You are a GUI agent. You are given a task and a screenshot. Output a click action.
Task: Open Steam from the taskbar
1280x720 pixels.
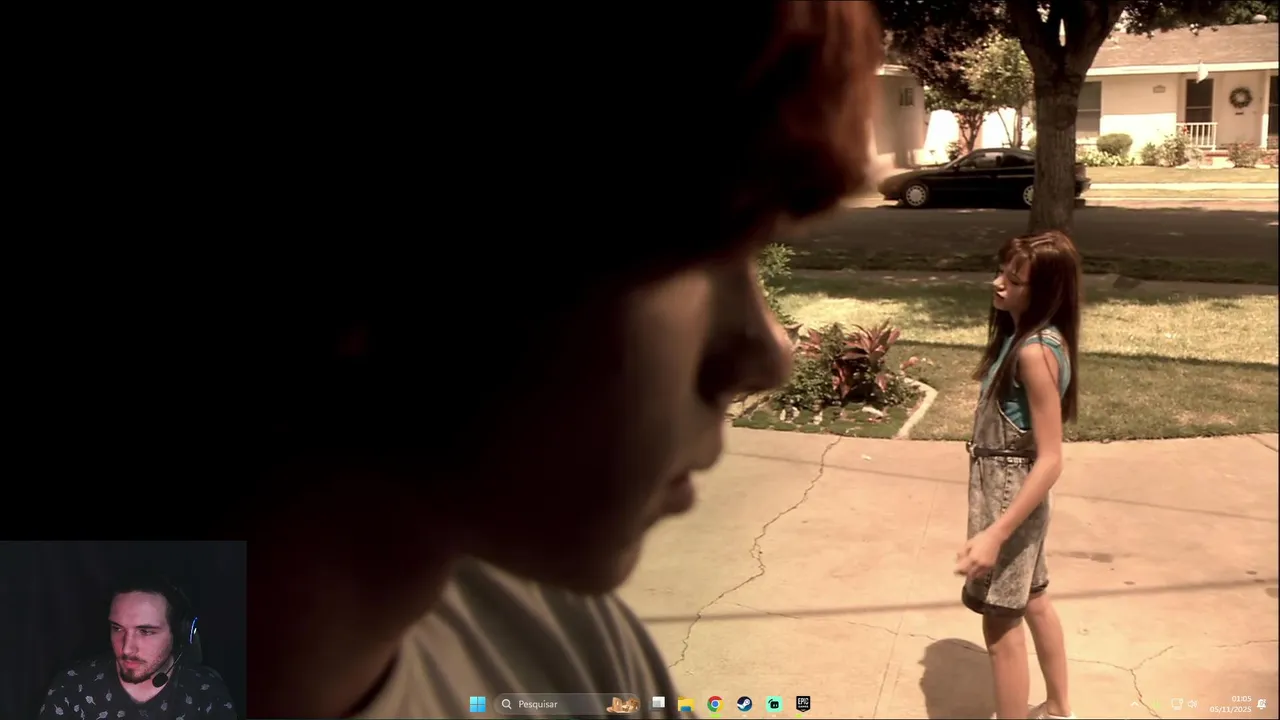pyautogui.click(x=744, y=704)
